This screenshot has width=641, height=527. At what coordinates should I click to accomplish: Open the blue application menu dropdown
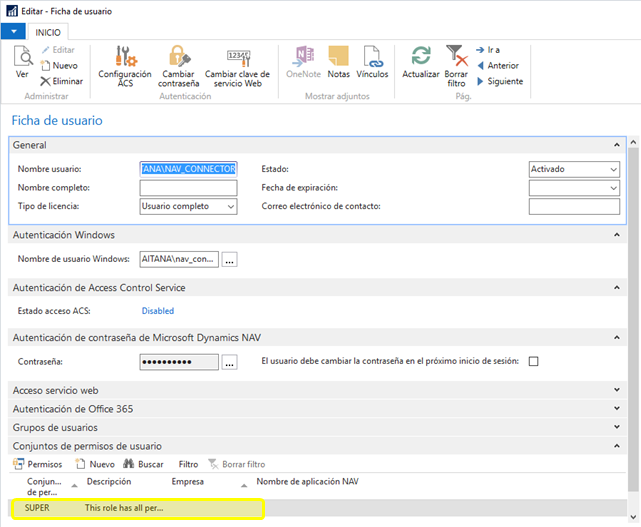click(x=13, y=31)
